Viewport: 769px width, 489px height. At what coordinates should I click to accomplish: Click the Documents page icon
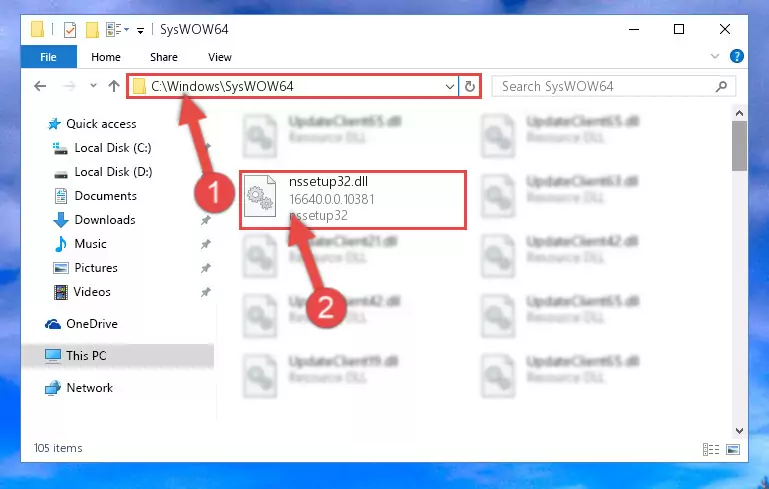click(x=61, y=196)
